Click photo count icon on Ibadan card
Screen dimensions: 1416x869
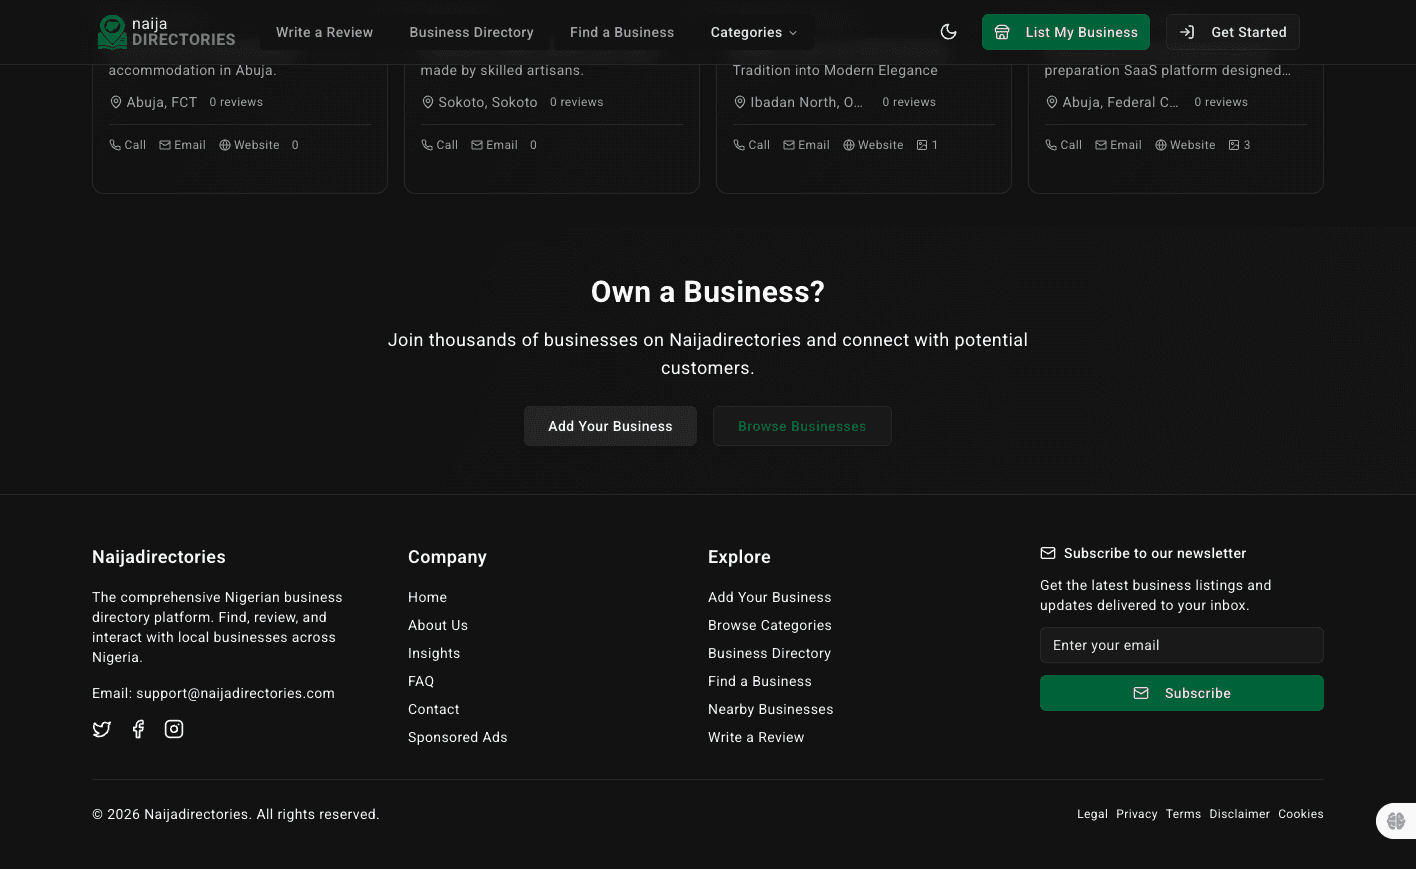pos(923,145)
